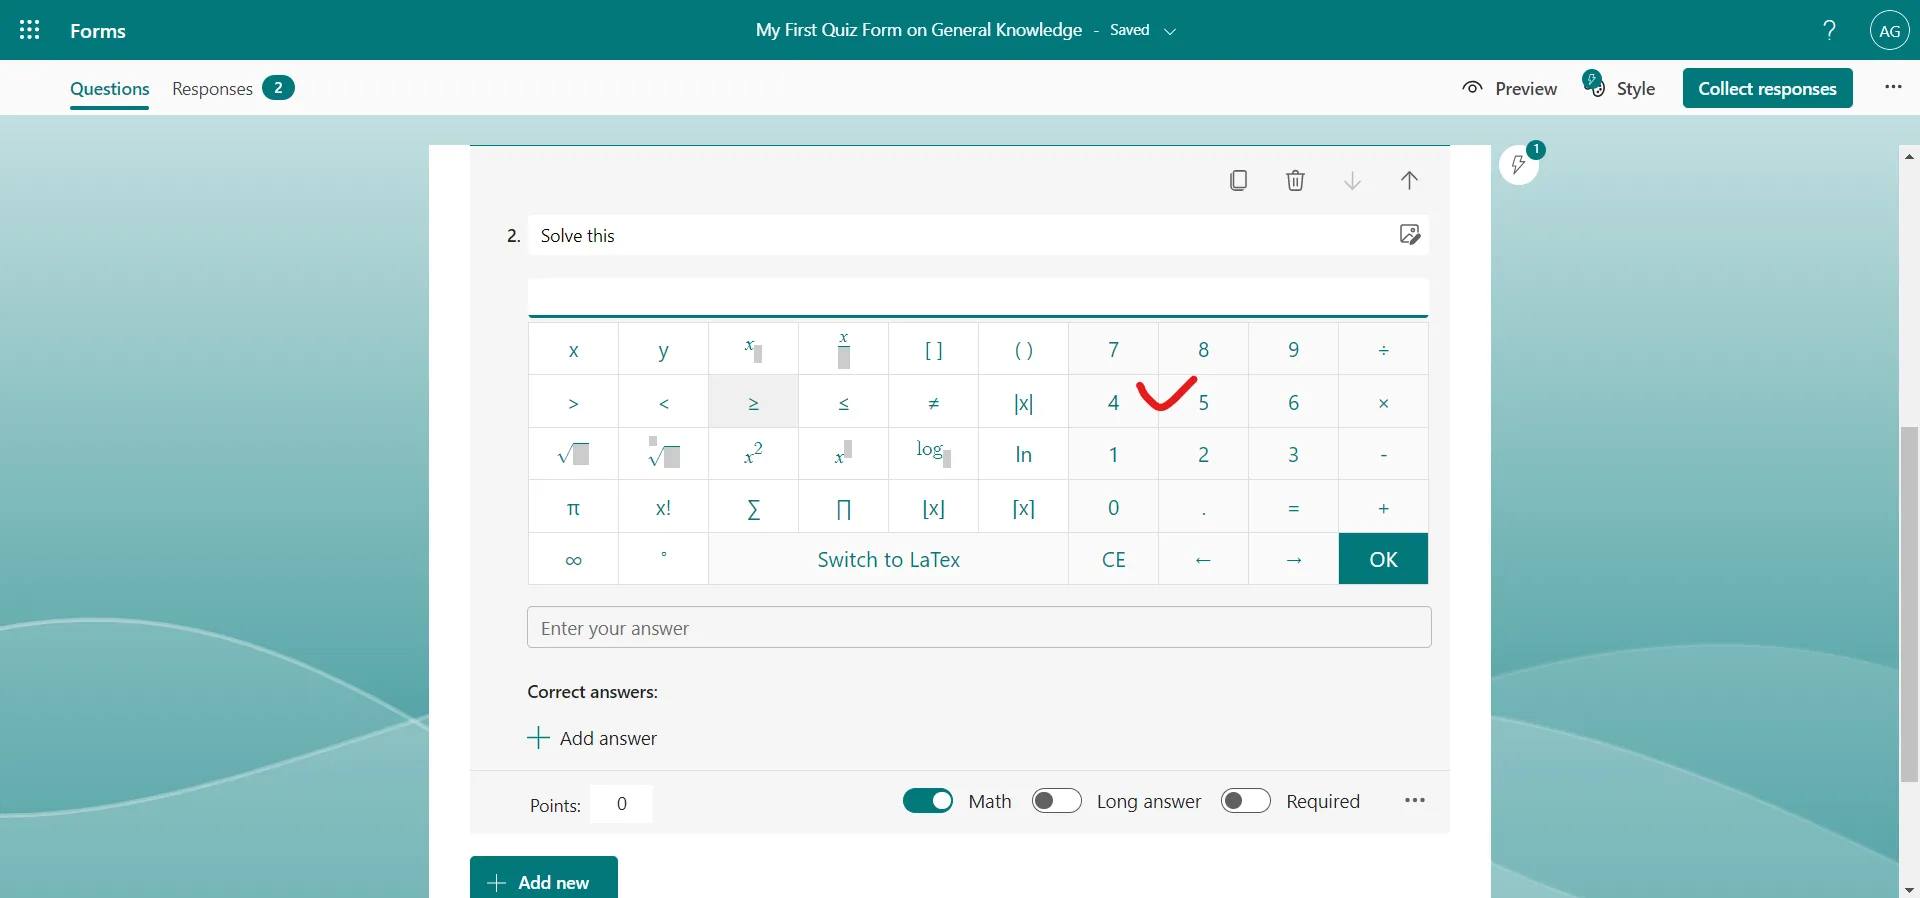Open the help question mark icon
Viewport: 1920px width, 898px height.
pos(1829,30)
